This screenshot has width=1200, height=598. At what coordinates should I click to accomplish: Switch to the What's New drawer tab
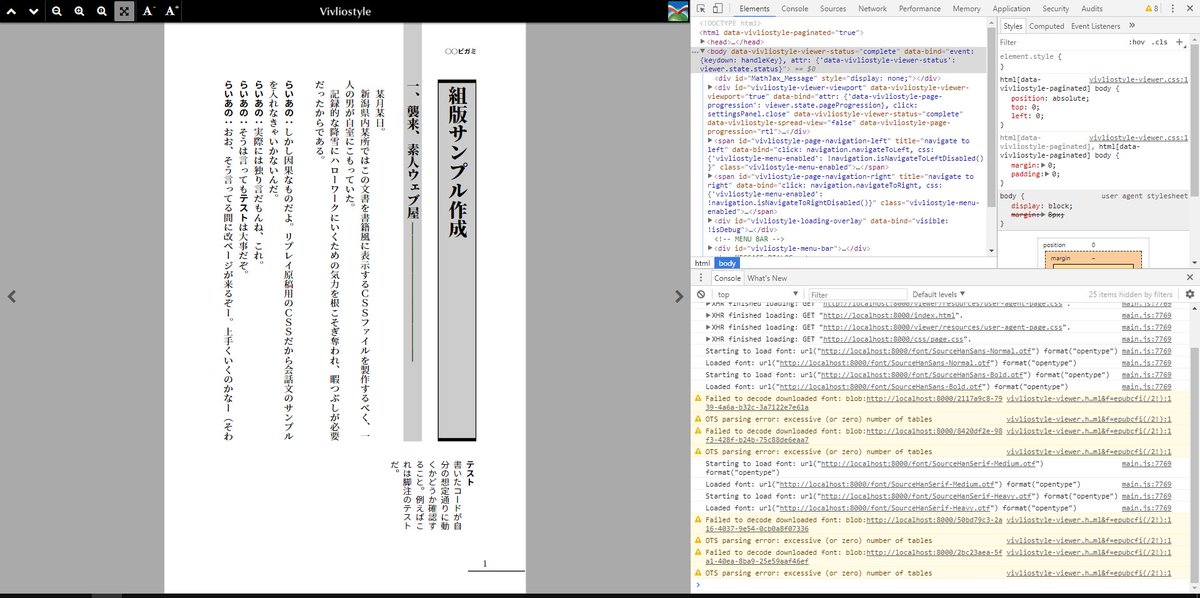(767, 278)
